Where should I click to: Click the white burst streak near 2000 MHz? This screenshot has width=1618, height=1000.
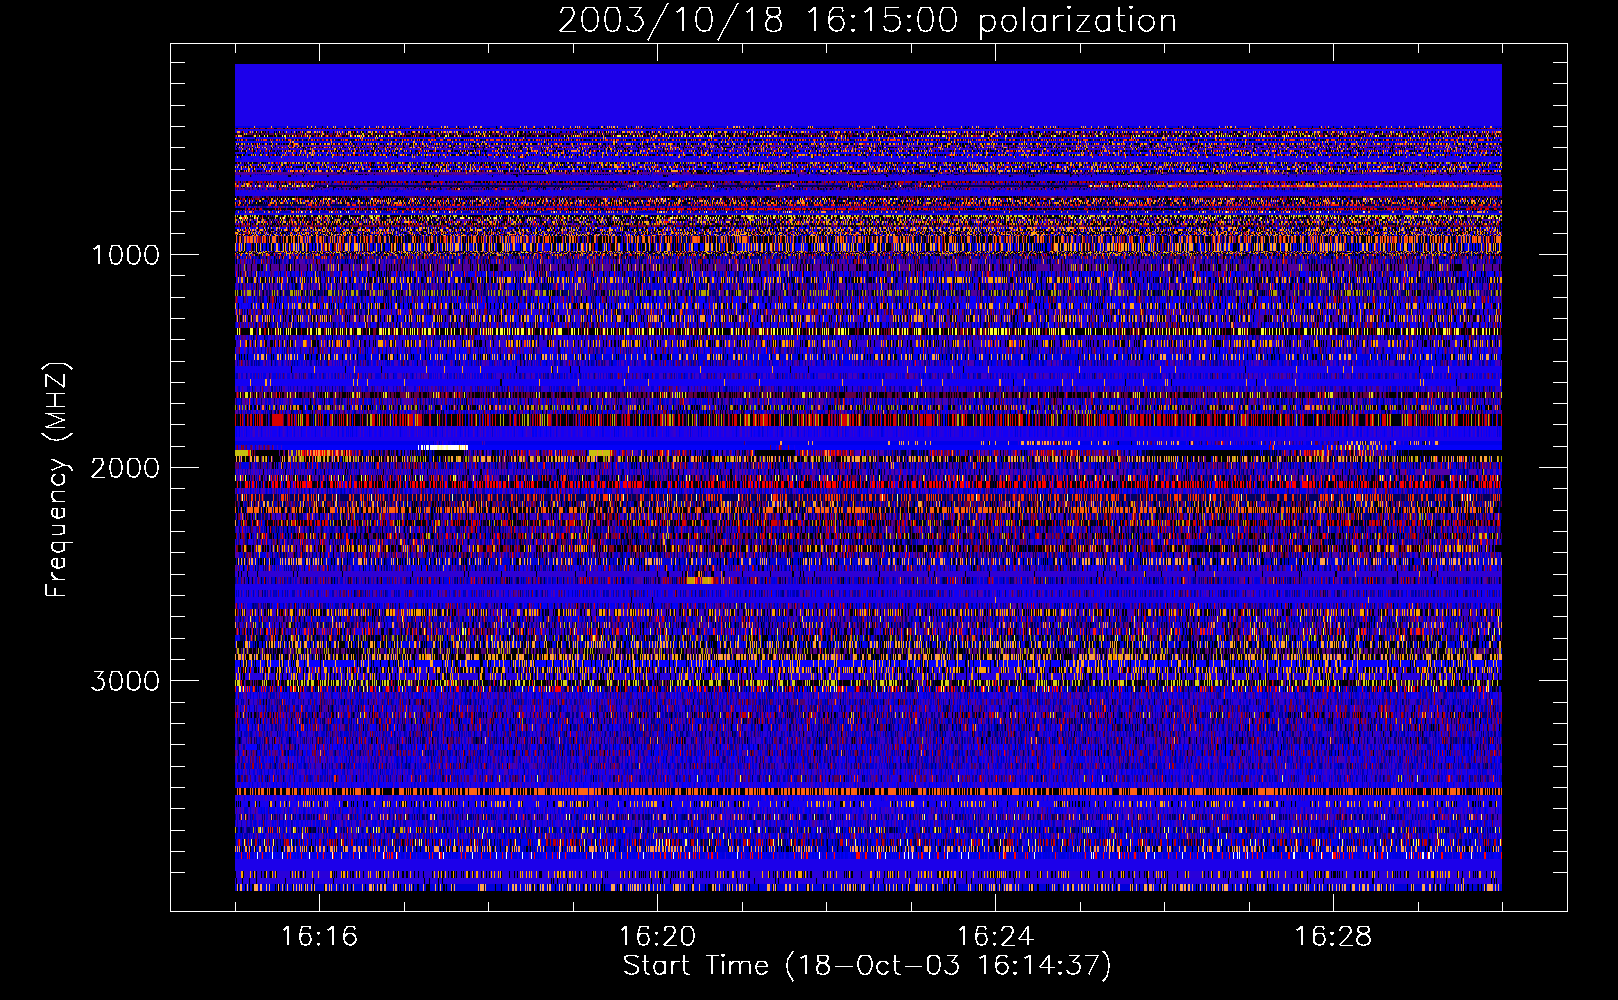coord(443,447)
